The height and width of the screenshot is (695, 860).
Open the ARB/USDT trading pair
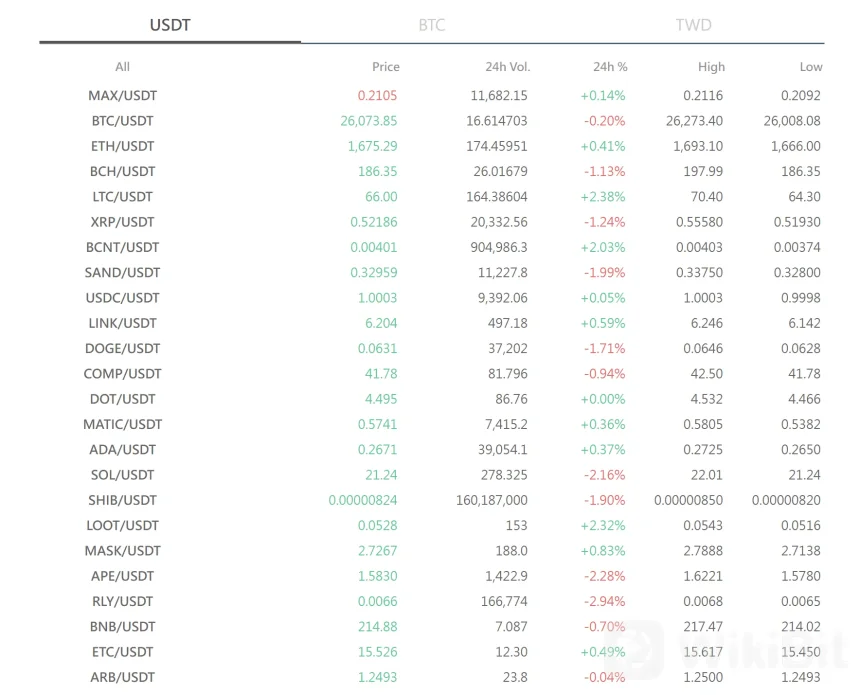tap(122, 677)
